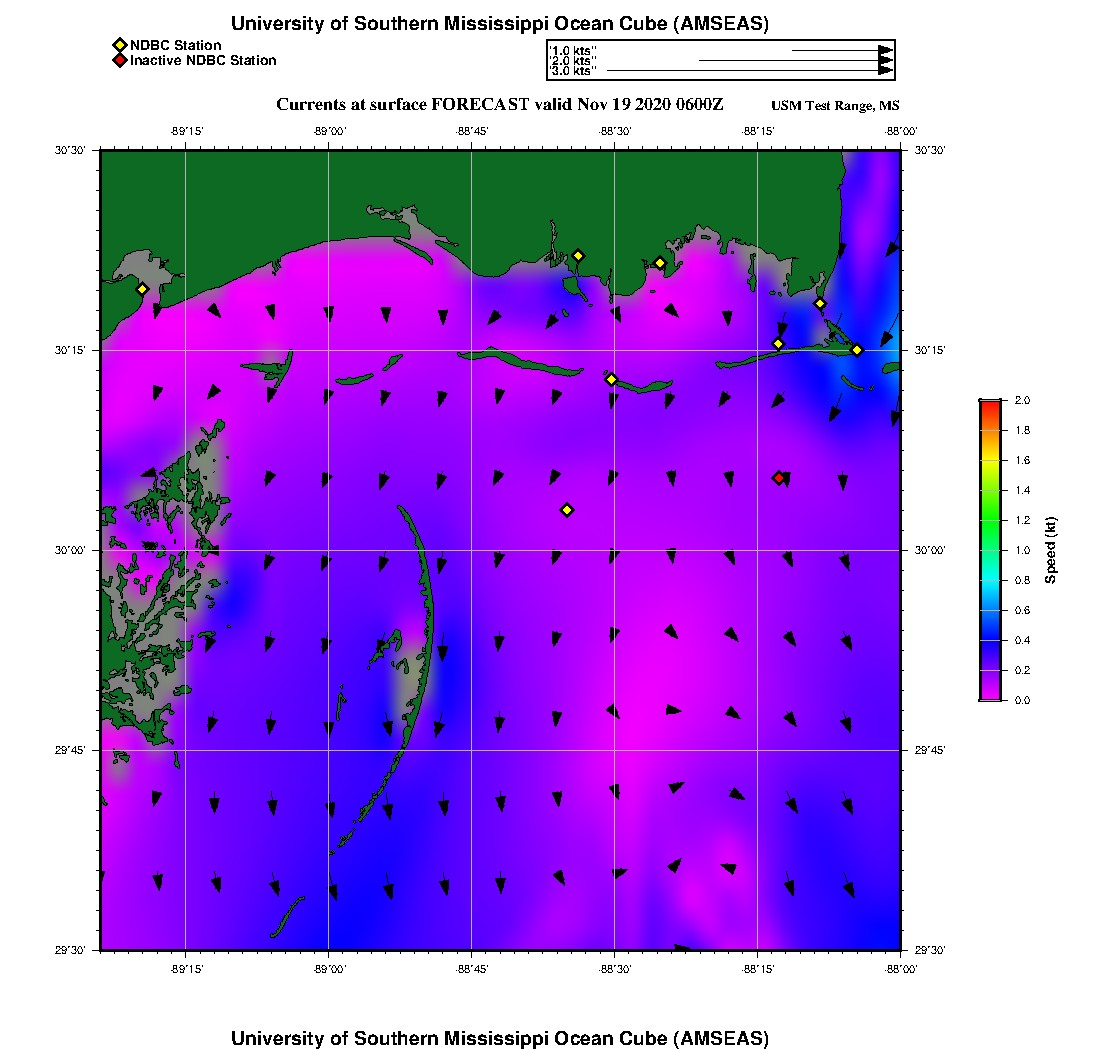Click red diamond icon in Inactive station legend
Image resolution: width=1100 pixels, height=1050 pixels.
point(119,61)
